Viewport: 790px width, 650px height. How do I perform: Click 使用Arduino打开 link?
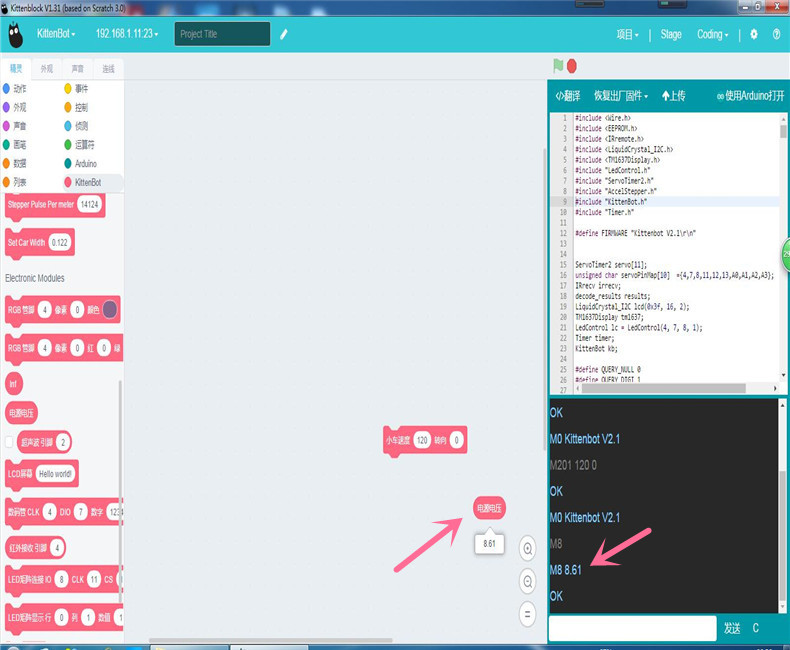[x=749, y=96]
